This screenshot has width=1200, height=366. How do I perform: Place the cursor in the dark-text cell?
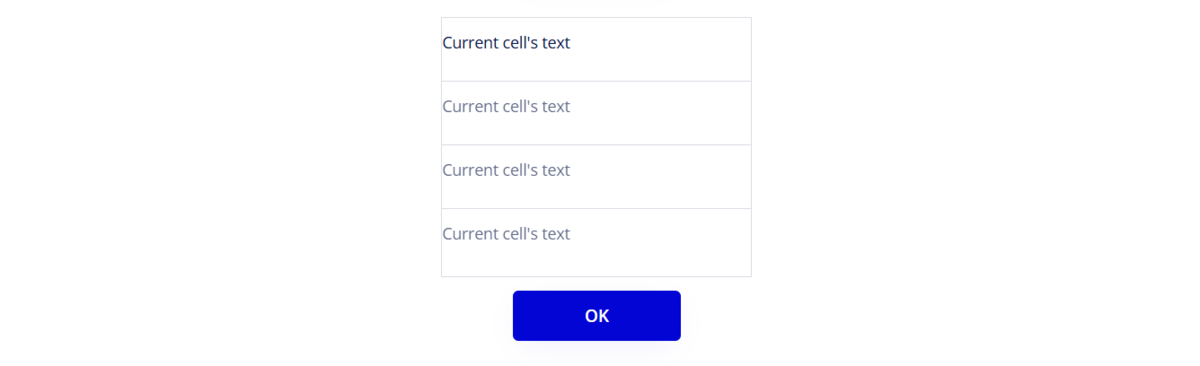[x=596, y=49]
